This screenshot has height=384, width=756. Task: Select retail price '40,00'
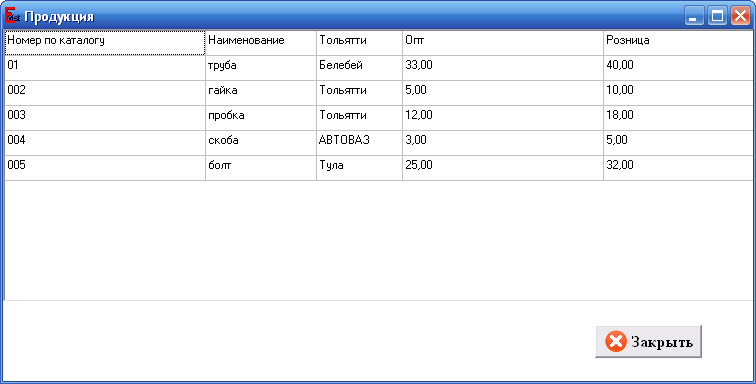pyautogui.click(x=677, y=68)
